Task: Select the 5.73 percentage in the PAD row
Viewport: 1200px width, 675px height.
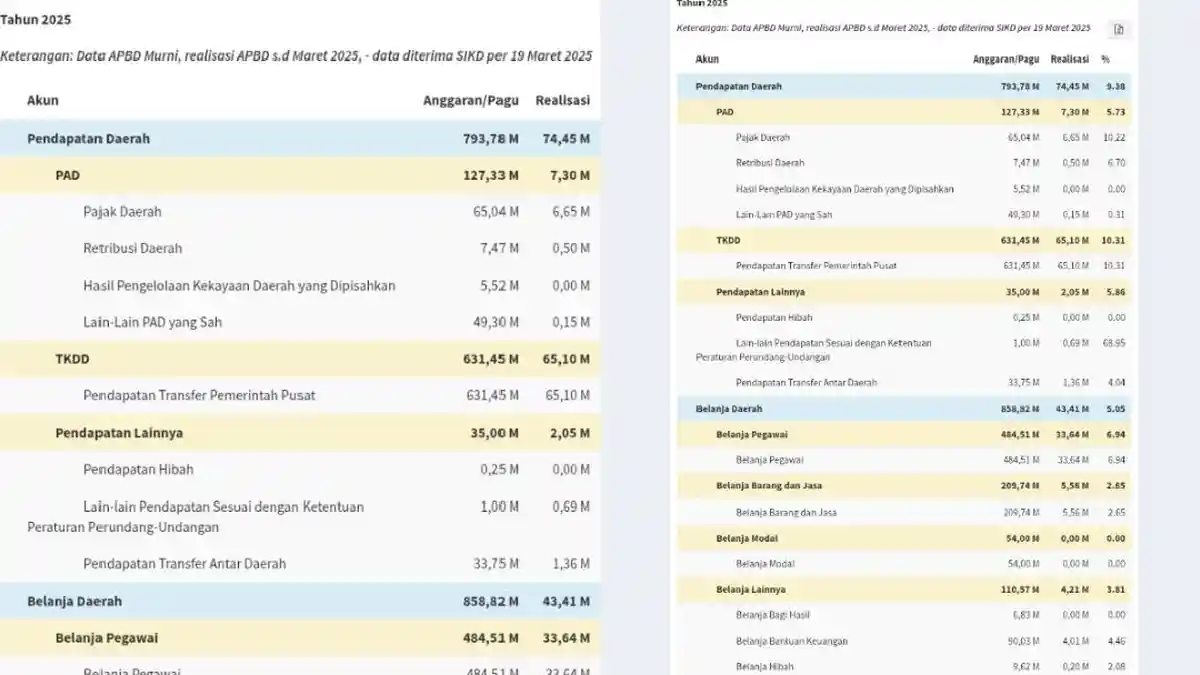Action: (1115, 112)
